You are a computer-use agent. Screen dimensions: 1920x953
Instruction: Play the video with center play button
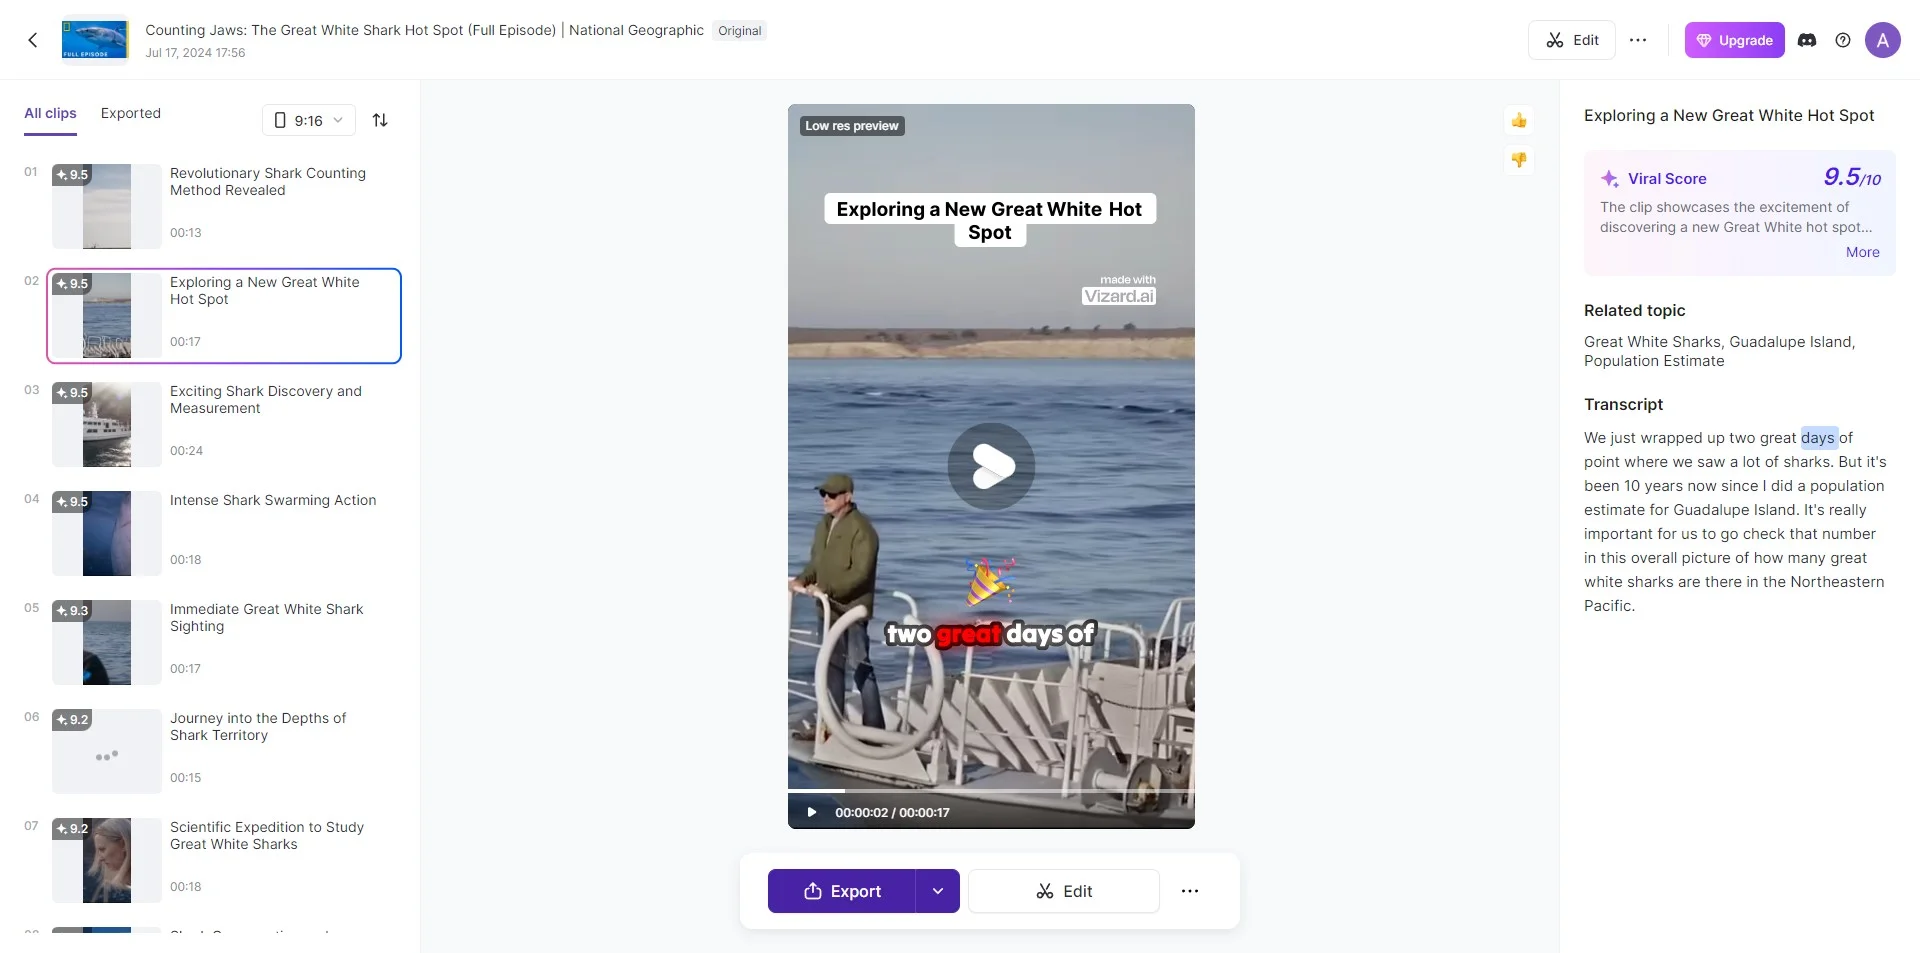pos(992,466)
